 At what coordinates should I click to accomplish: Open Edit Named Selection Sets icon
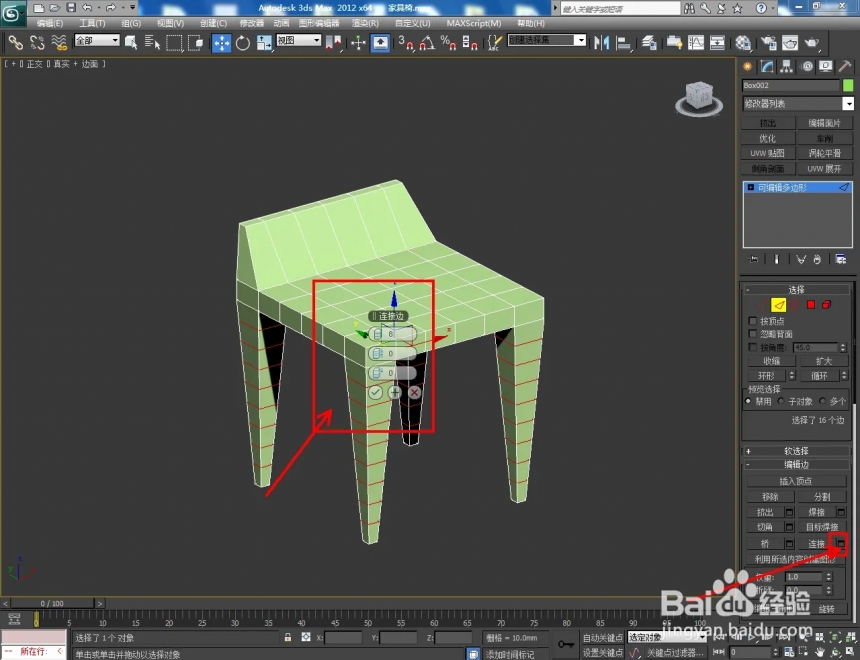coord(494,43)
